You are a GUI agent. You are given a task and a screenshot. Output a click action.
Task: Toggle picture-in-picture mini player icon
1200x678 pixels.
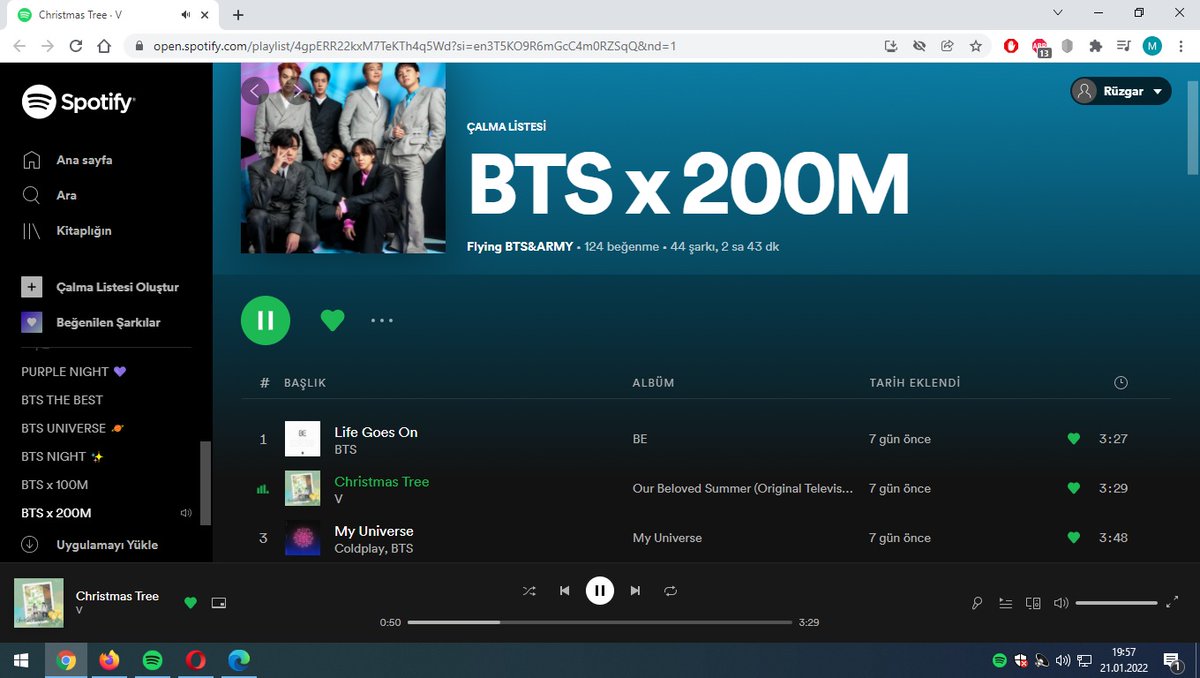pyautogui.click(x=219, y=603)
